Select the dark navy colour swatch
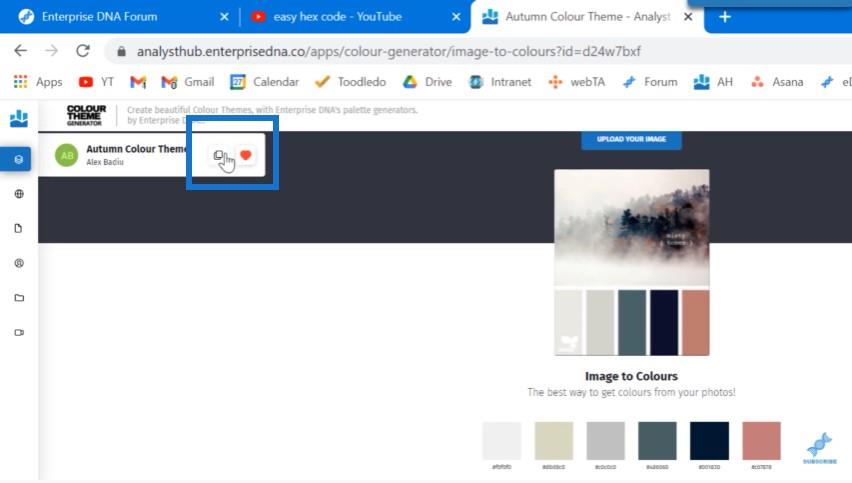Viewport: 852px width, 483px height. [x=709, y=441]
